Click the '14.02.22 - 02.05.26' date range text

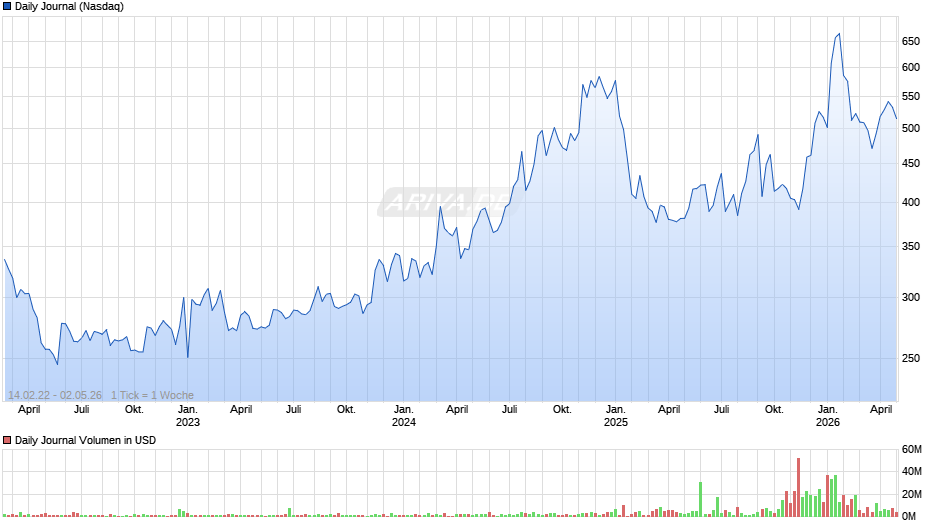55,395
